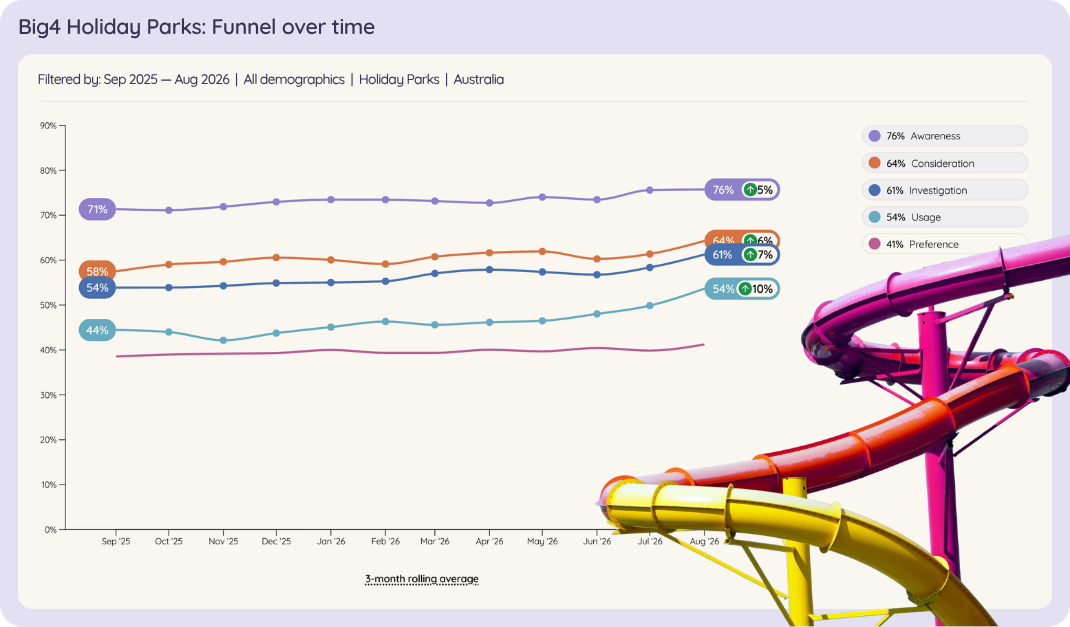Click the 'Big4 Holiday Parks: Funnel over time' title
Viewport: 1070px width, 627px height.
click(197, 27)
